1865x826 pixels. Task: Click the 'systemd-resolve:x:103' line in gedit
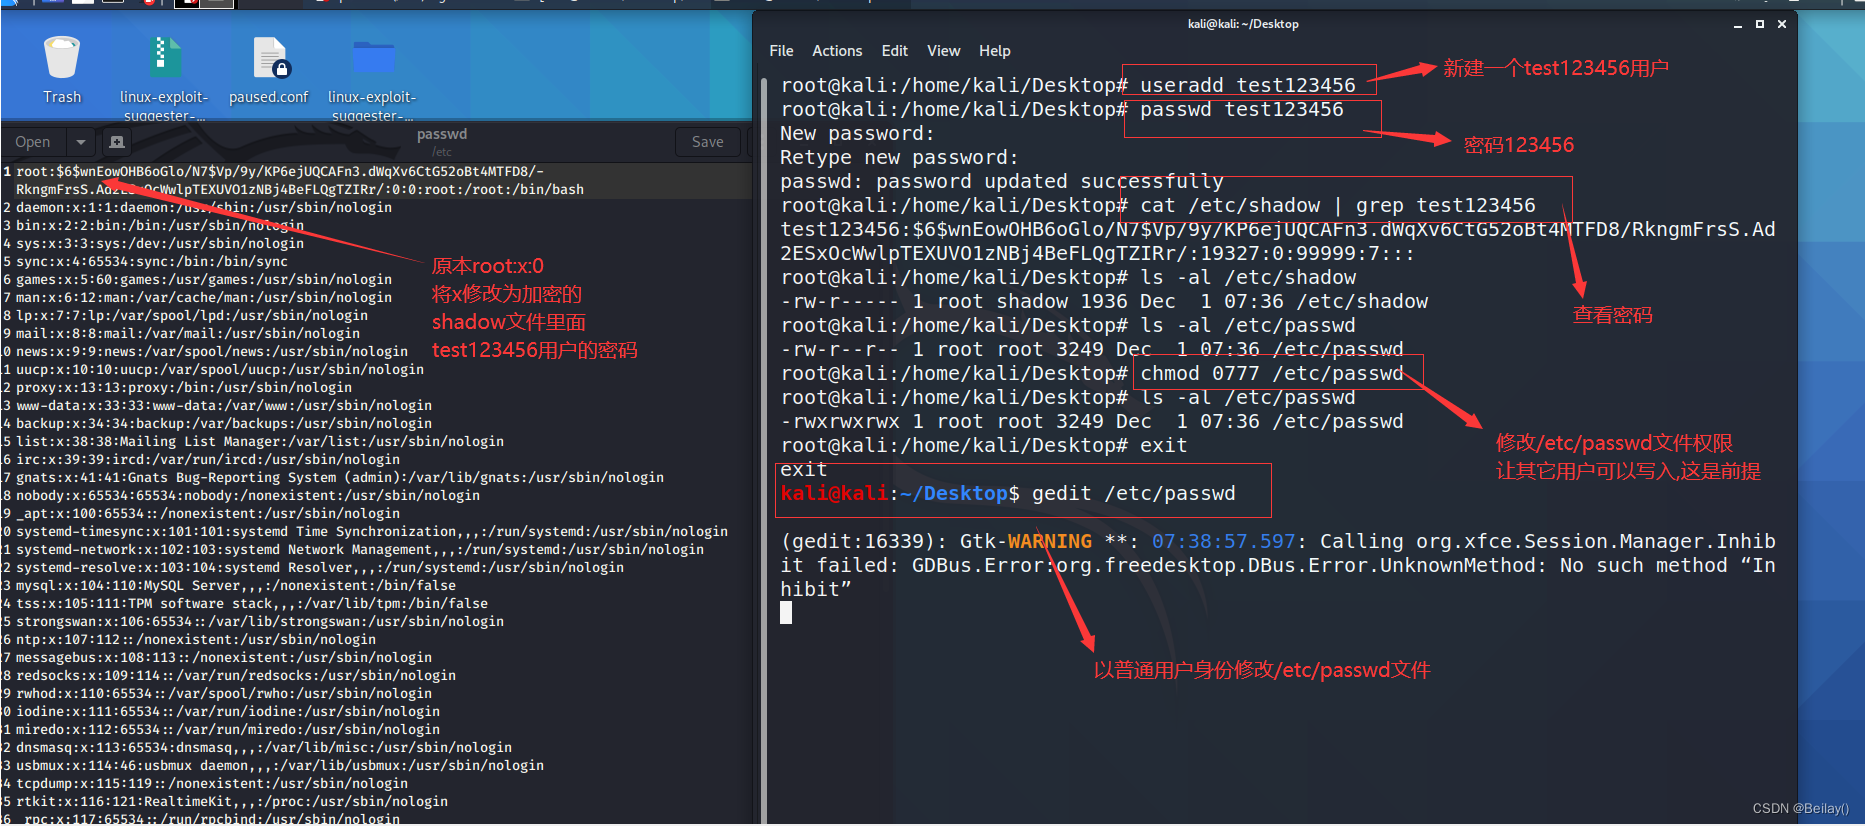(x=319, y=568)
